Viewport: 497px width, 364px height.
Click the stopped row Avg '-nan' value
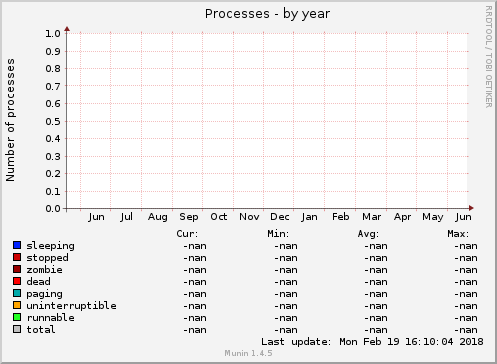tap(376, 258)
